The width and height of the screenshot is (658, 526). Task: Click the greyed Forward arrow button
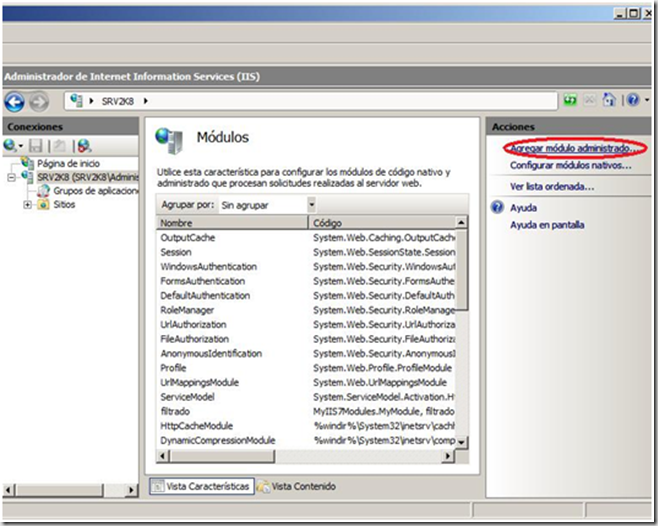point(39,102)
